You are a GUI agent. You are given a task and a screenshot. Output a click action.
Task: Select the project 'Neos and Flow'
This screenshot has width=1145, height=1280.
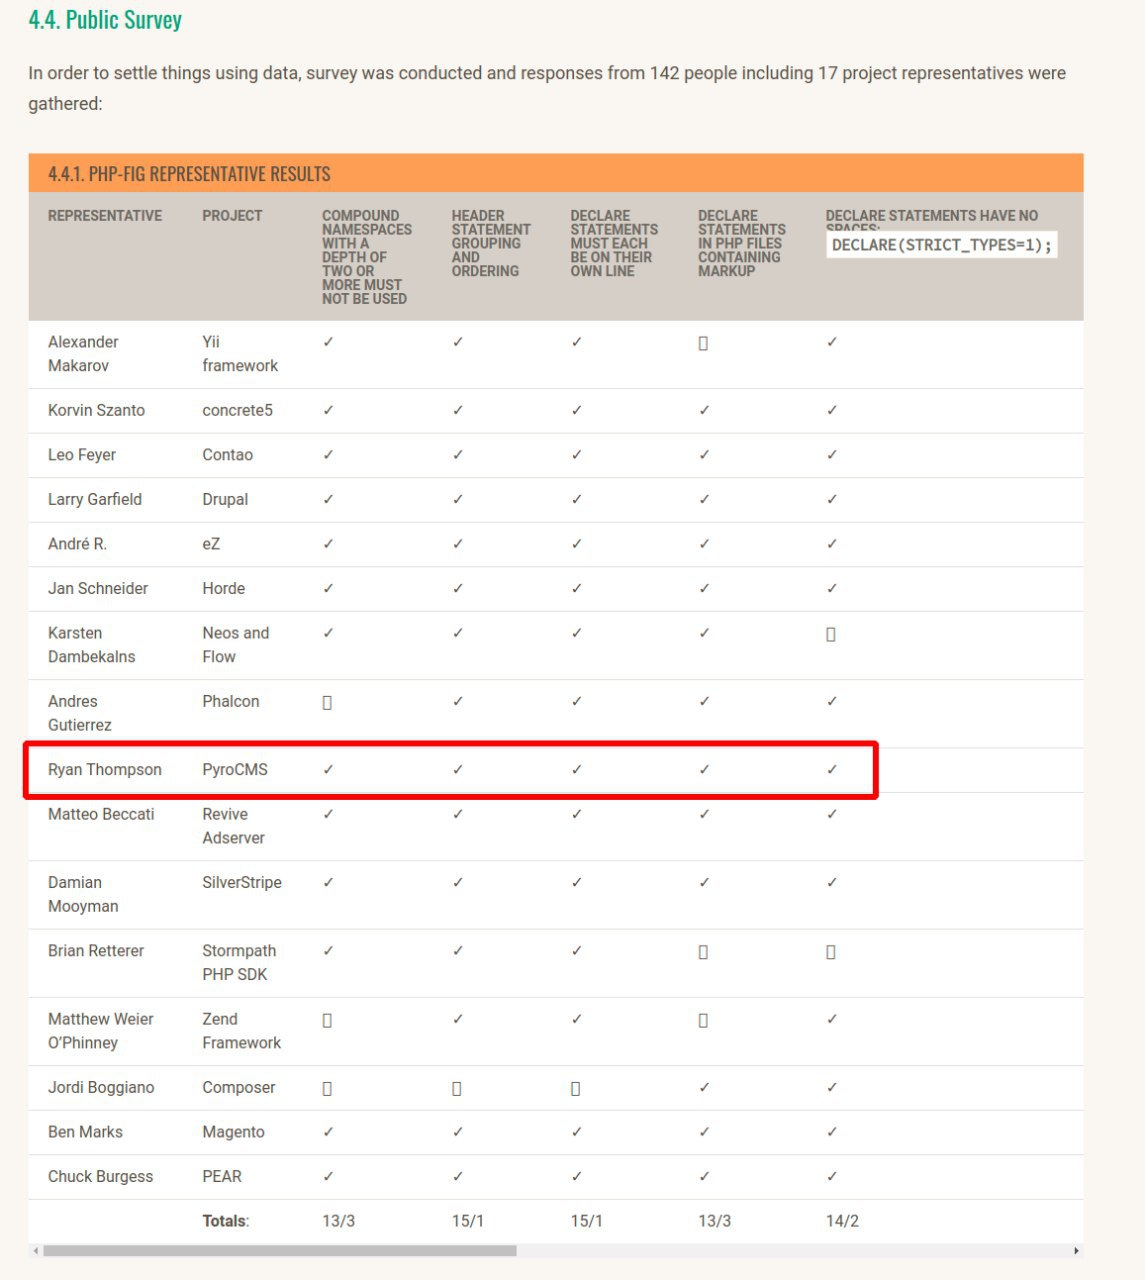[235, 645]
